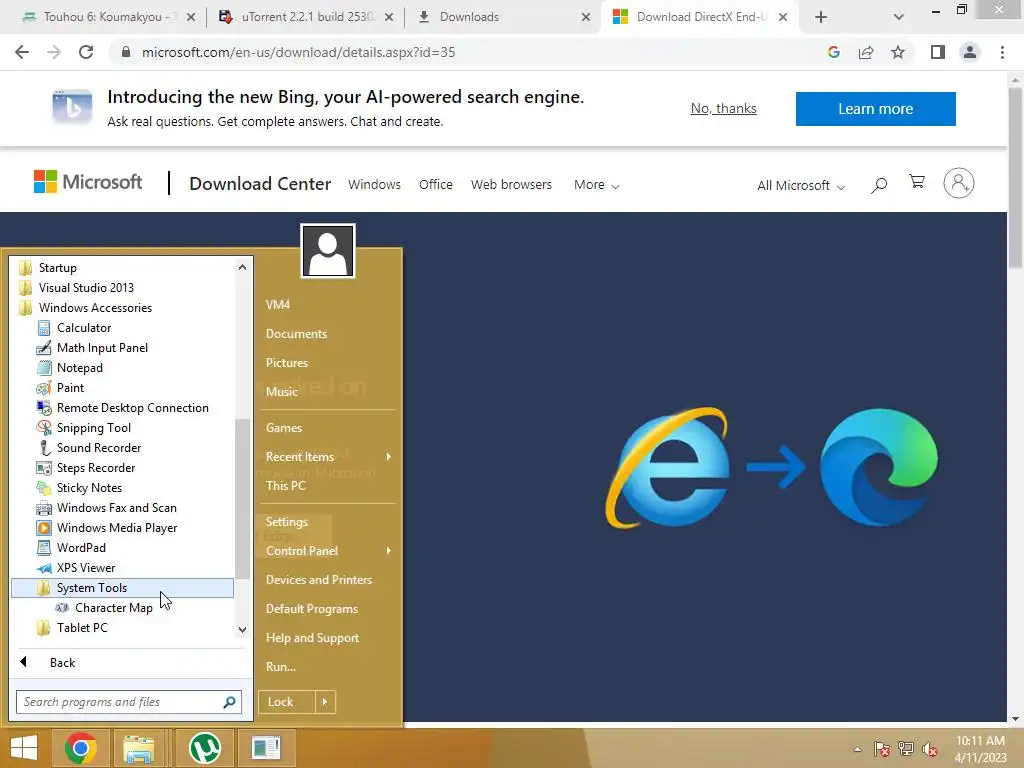1024x768 pixels.
Task: Open Character Map under System Tools
Action: (x=113, y=608)
